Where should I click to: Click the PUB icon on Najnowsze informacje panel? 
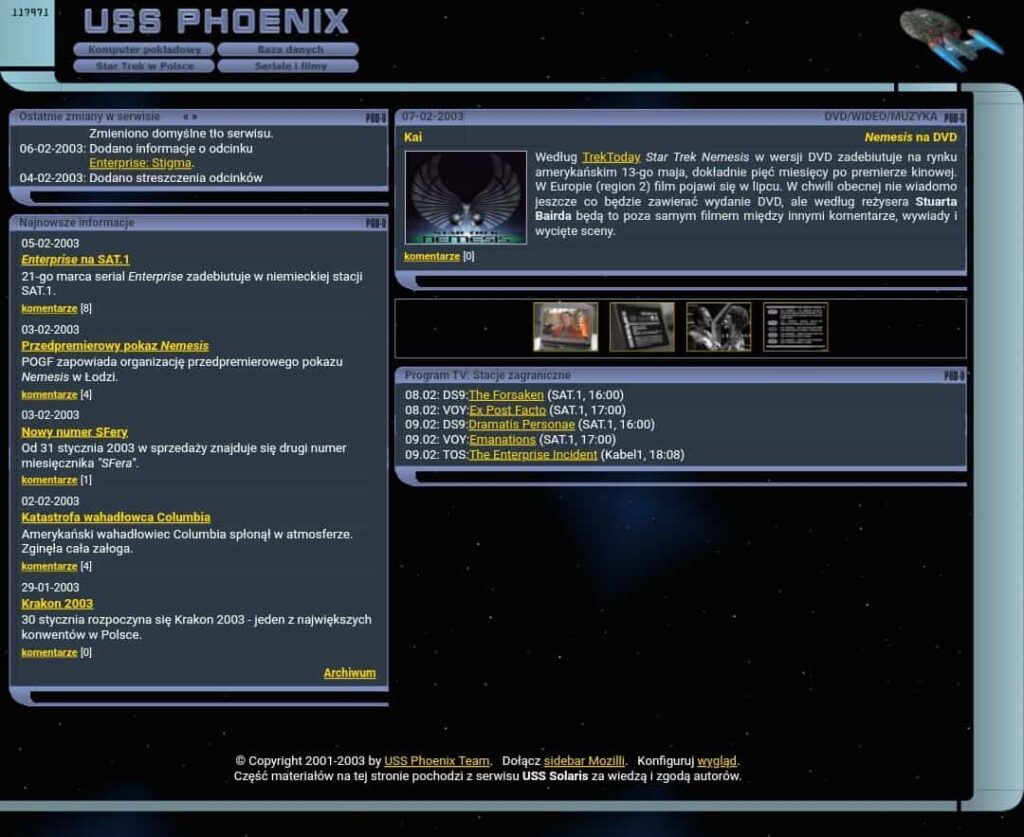[x=376, y=223]
